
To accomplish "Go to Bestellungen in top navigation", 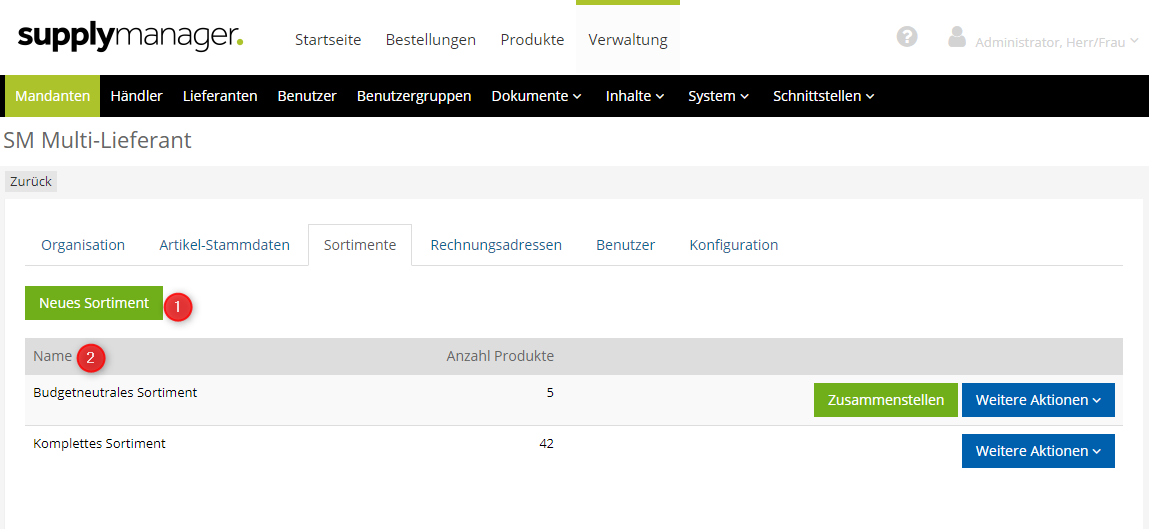I will pos(431,40).
